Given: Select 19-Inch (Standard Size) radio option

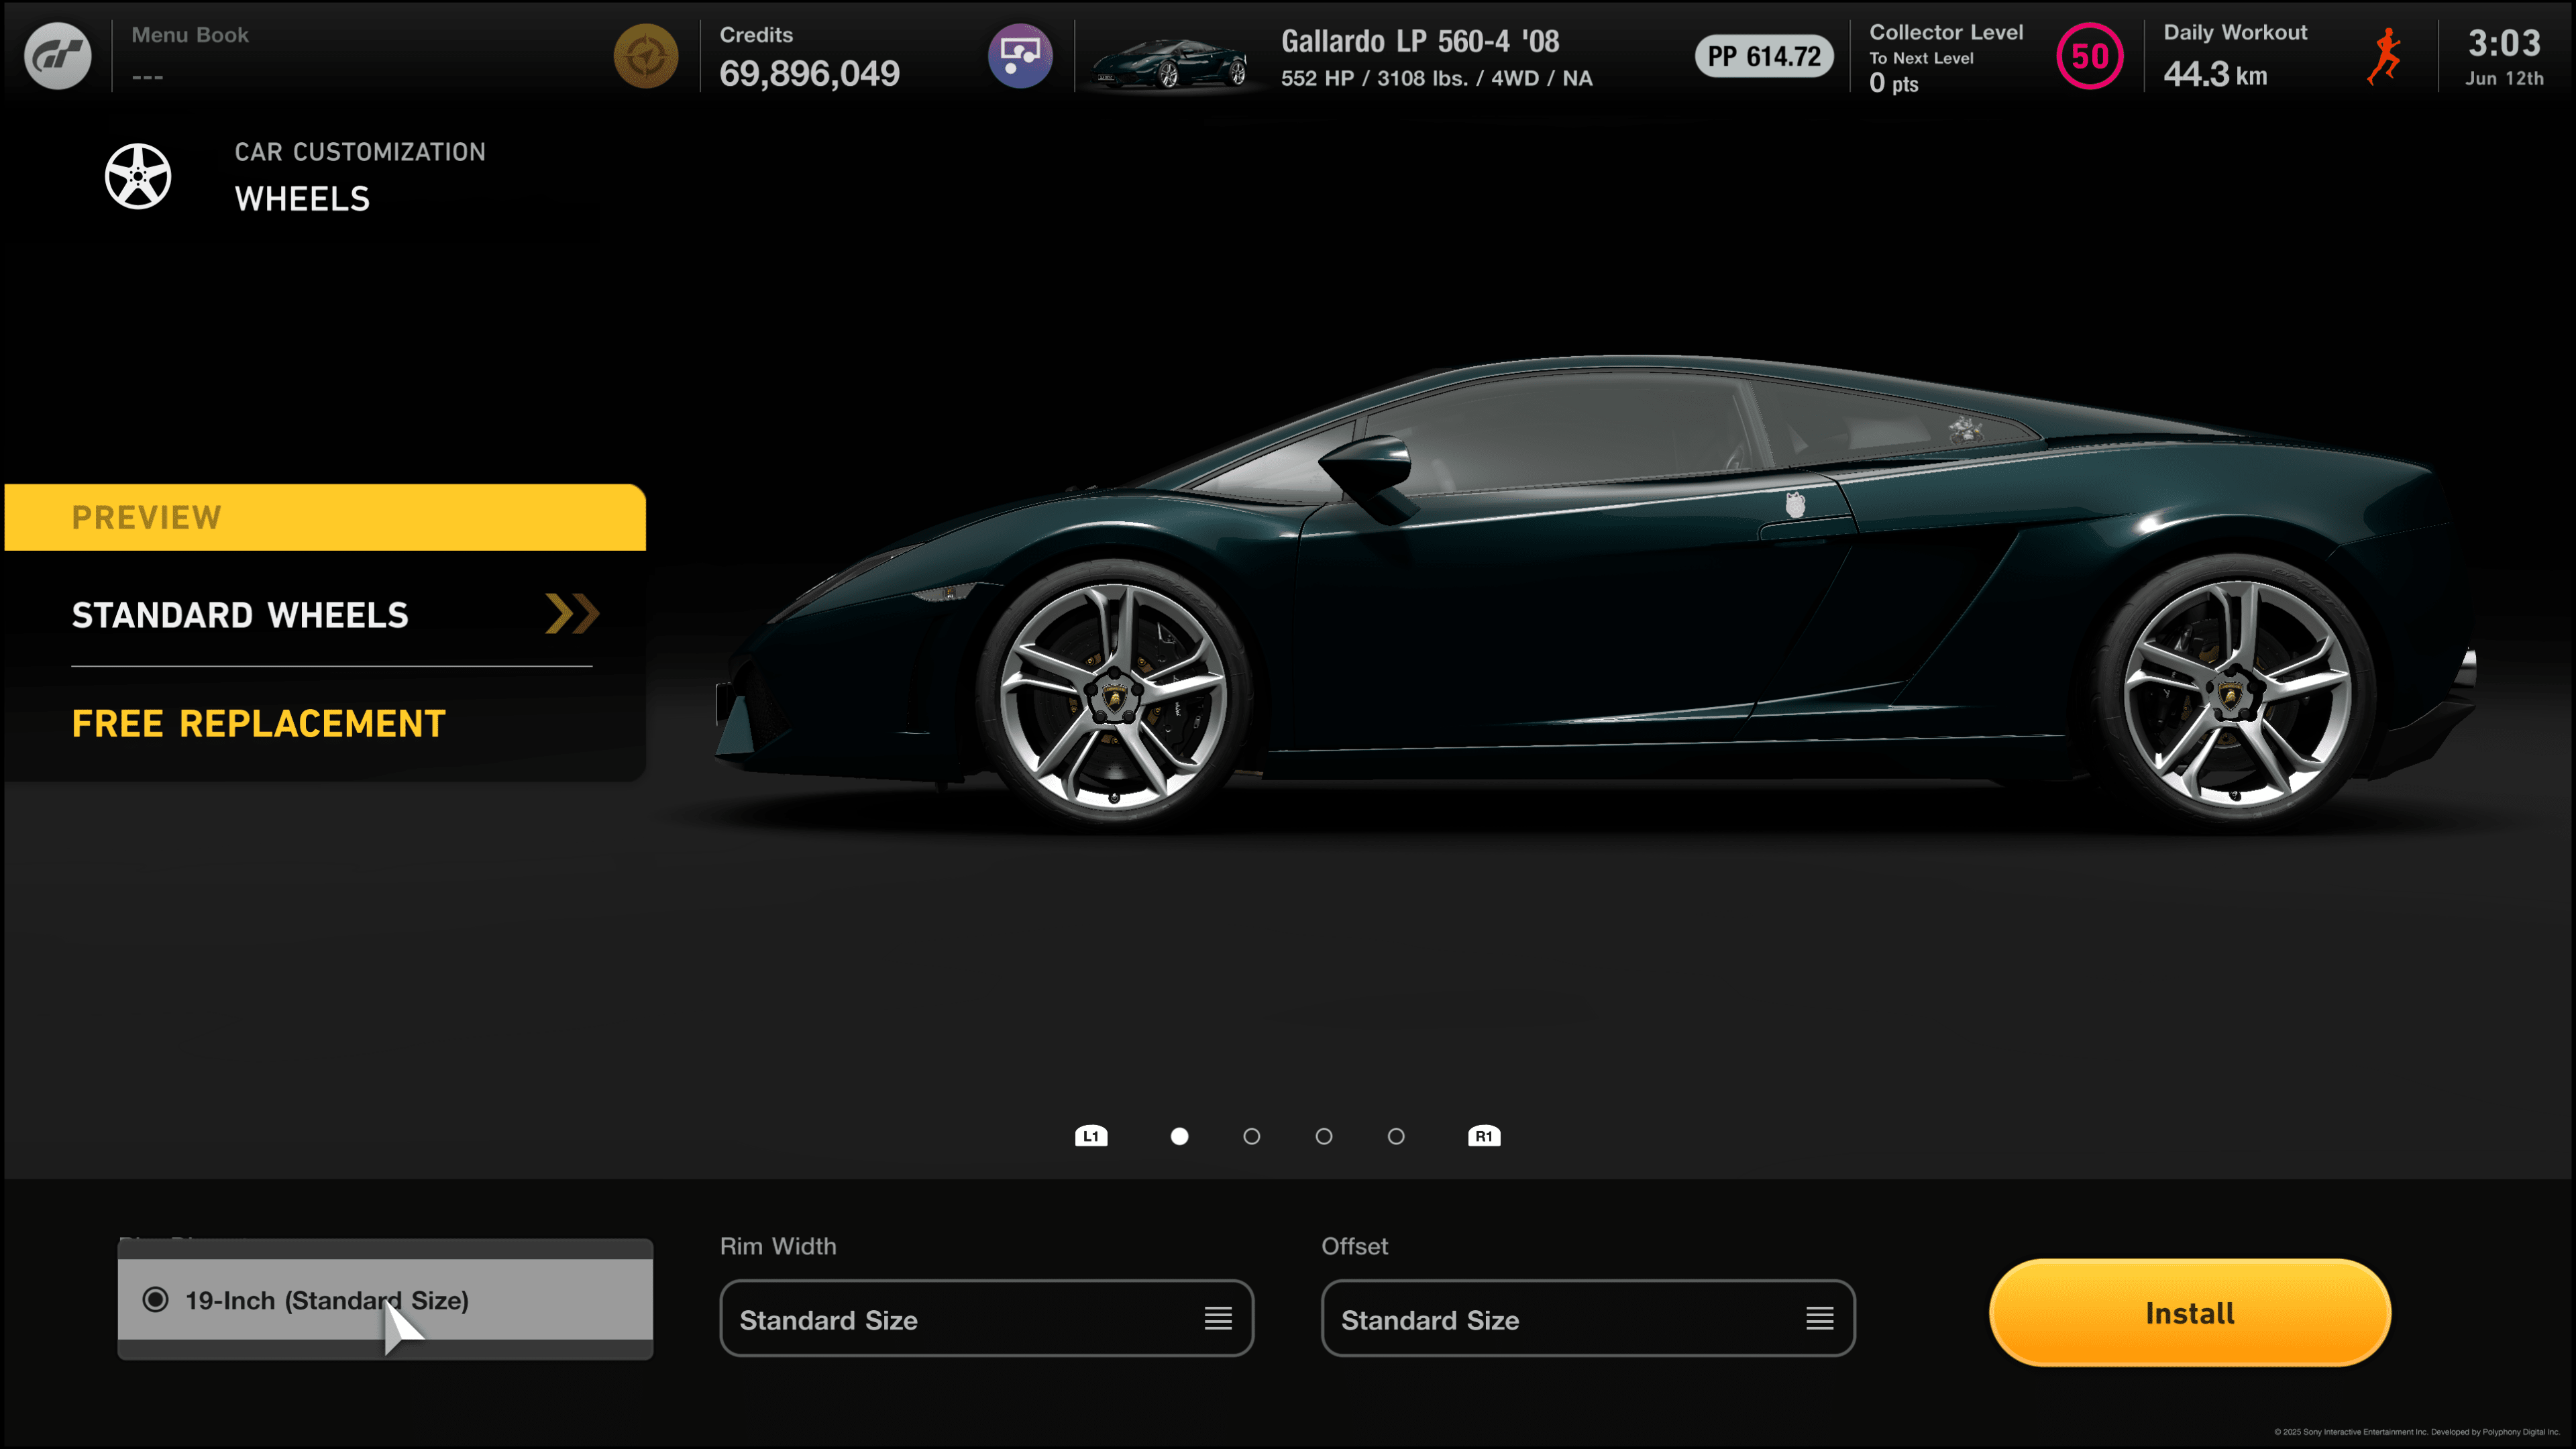Looking at the screenshot, I should pyautogui.click(x=385, y=1299).
